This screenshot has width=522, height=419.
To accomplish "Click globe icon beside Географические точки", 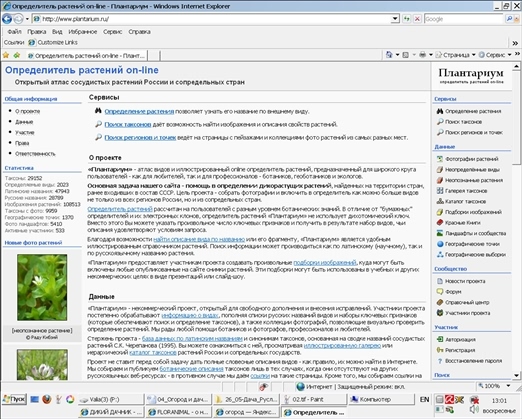I will [x=440, y=244].
